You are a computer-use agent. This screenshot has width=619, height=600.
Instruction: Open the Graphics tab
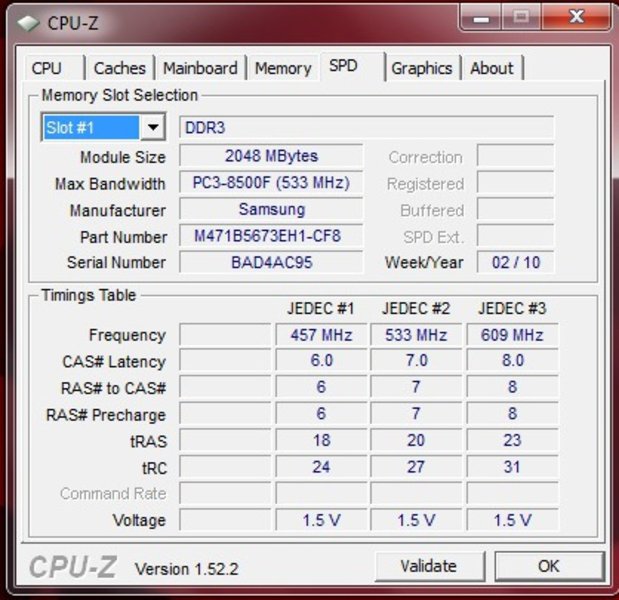click(x=422, y=68)
